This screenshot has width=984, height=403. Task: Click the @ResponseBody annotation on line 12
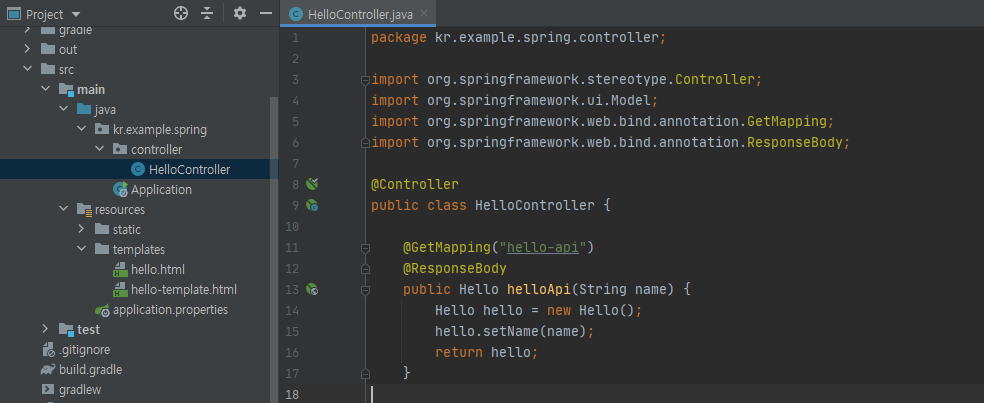[454, 269]
